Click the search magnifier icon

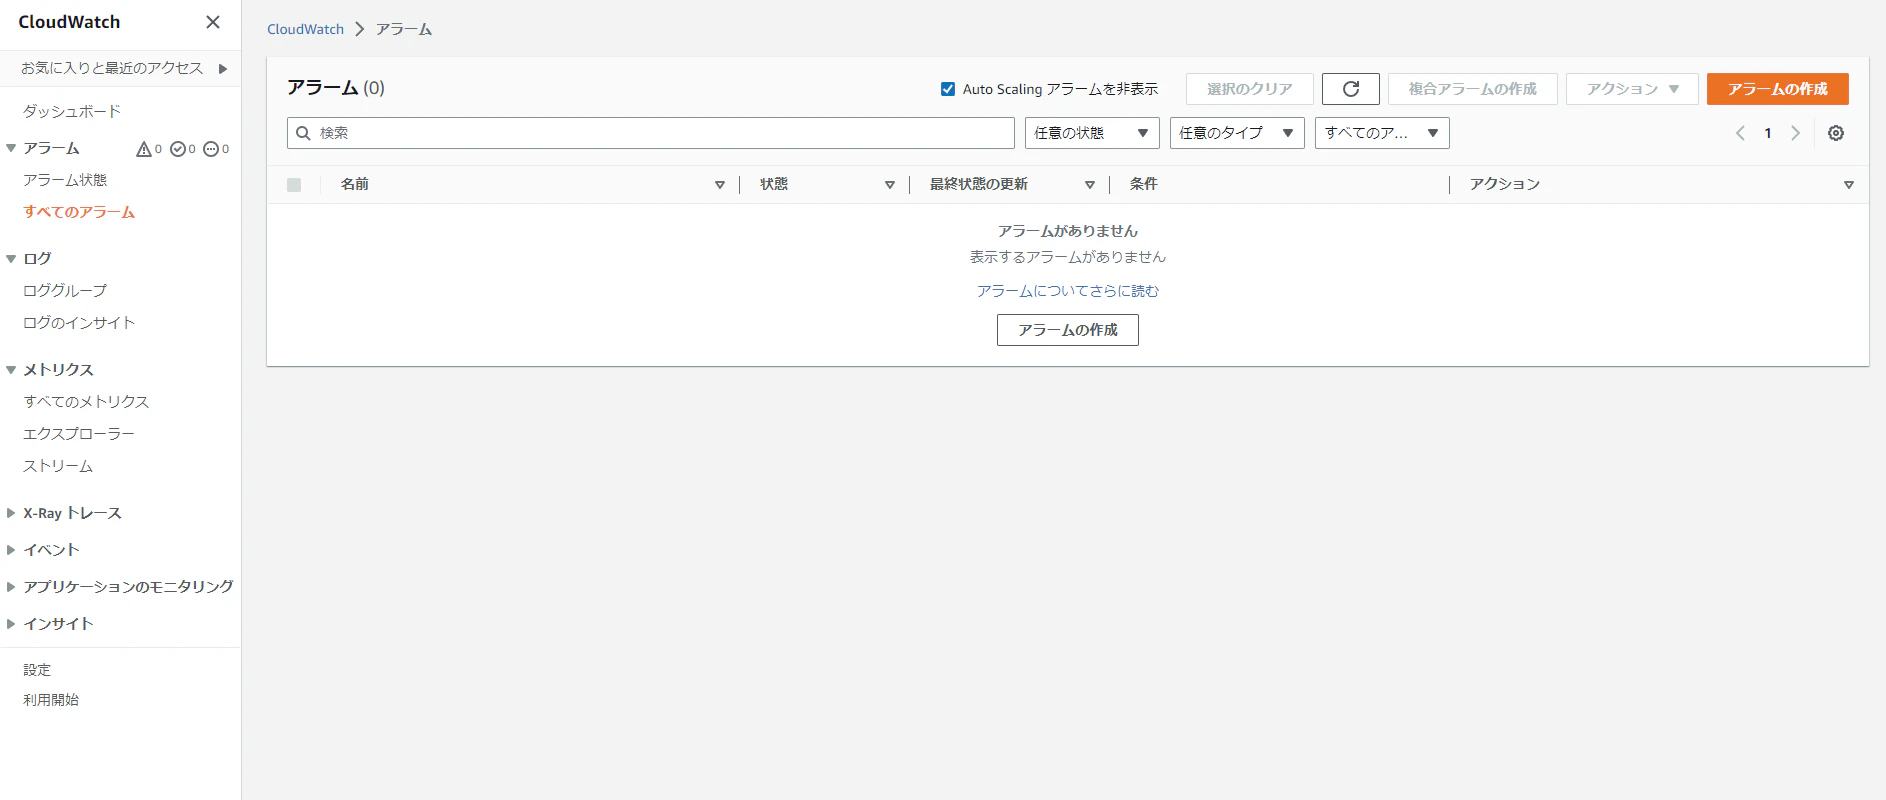coord(304,133)
